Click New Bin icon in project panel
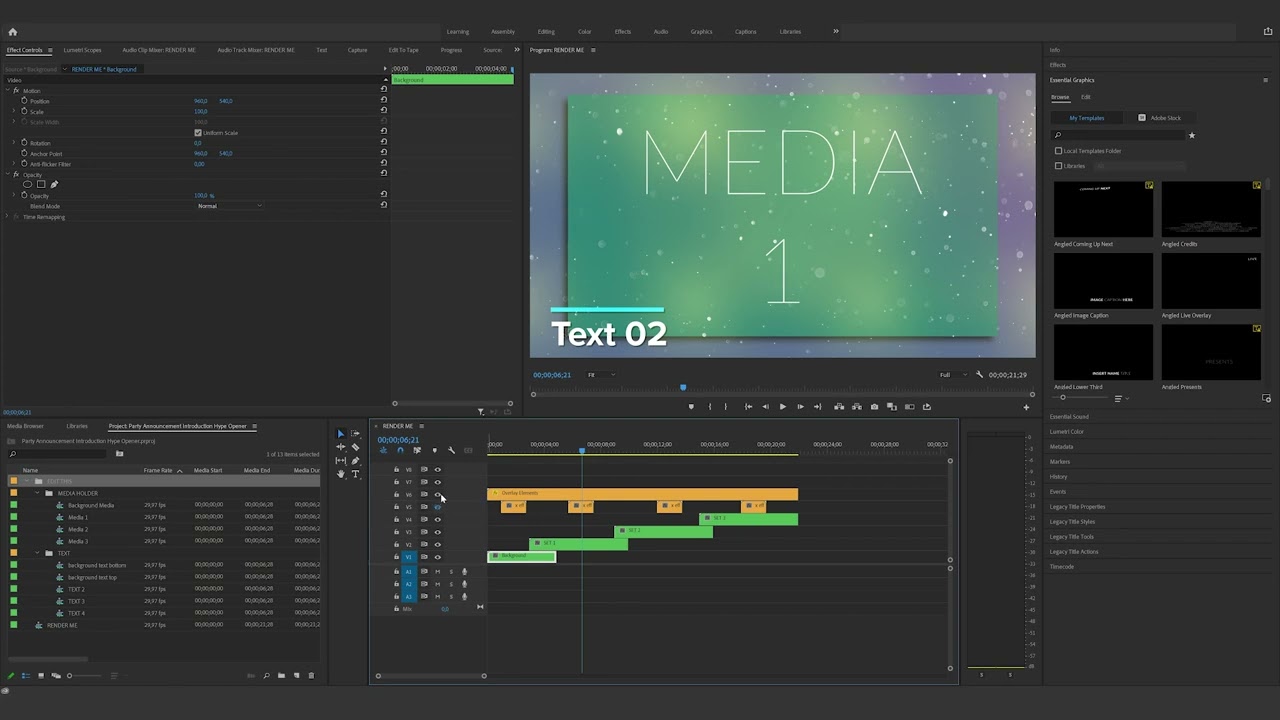 281,676
